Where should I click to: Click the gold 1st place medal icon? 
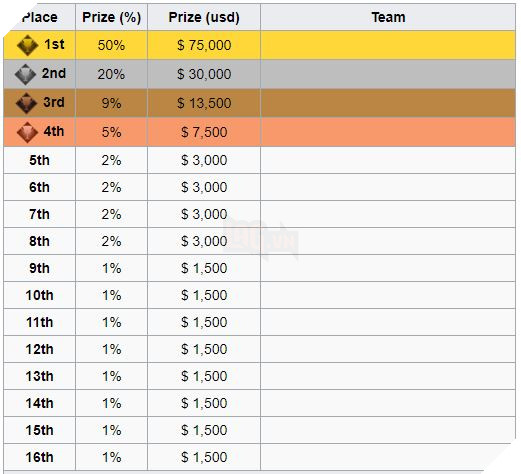[x=27, y=45]
